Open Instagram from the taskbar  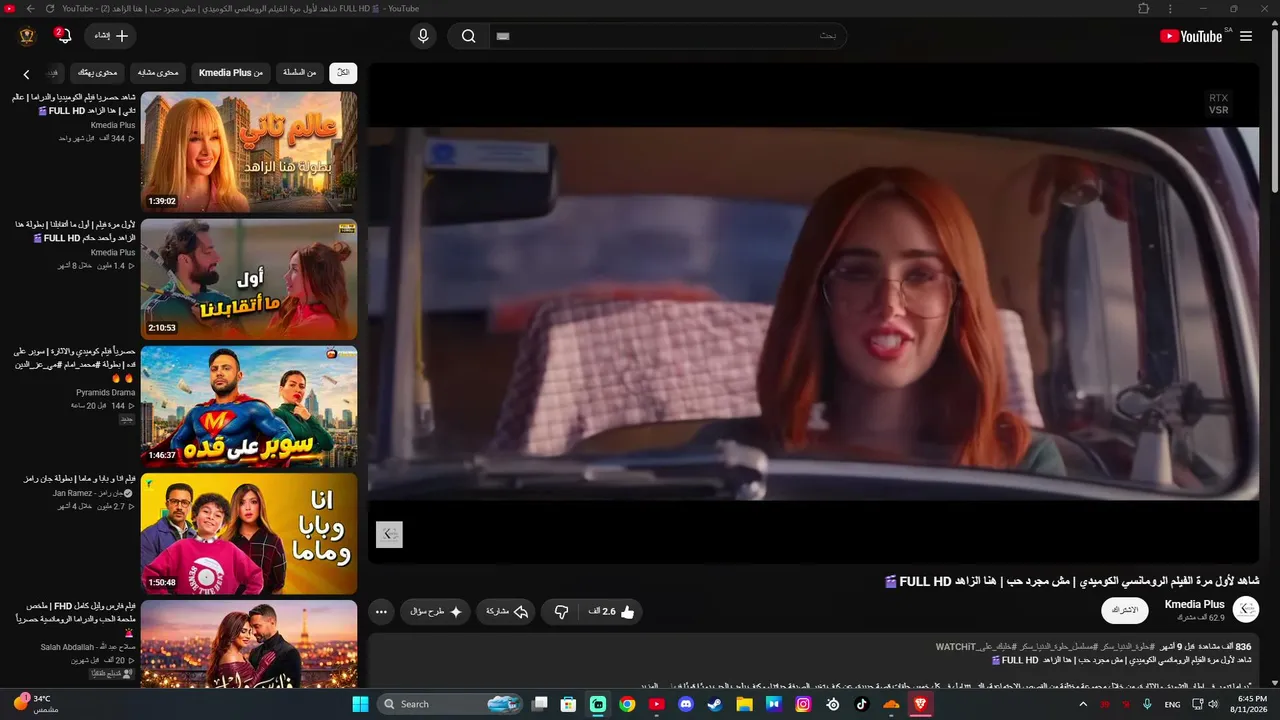(x=803, y=704)
